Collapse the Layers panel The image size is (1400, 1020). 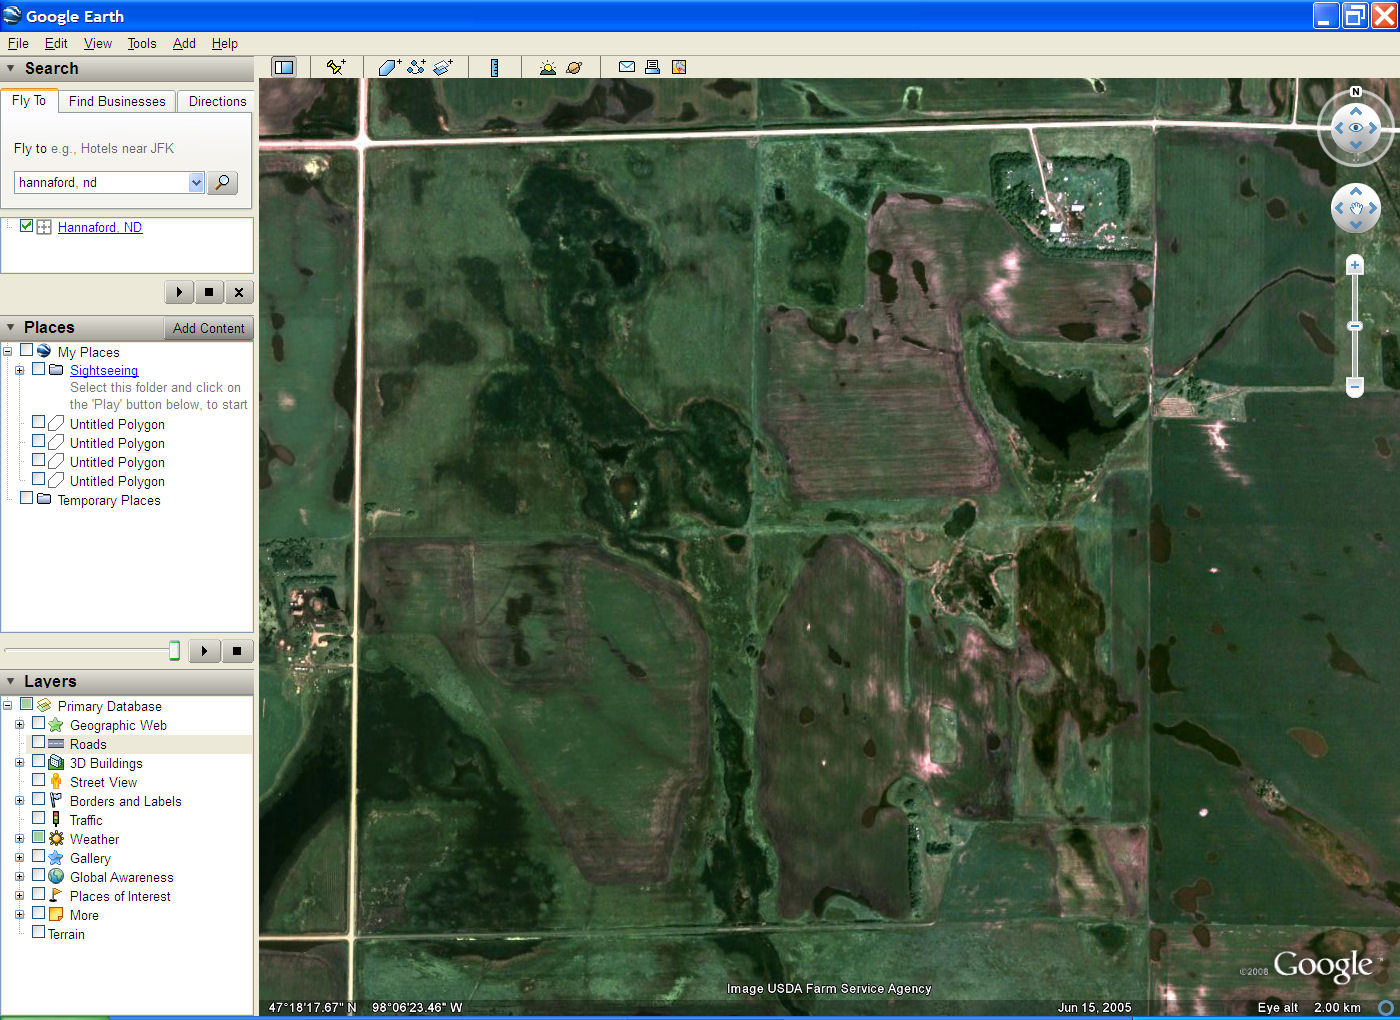(11, 681)
